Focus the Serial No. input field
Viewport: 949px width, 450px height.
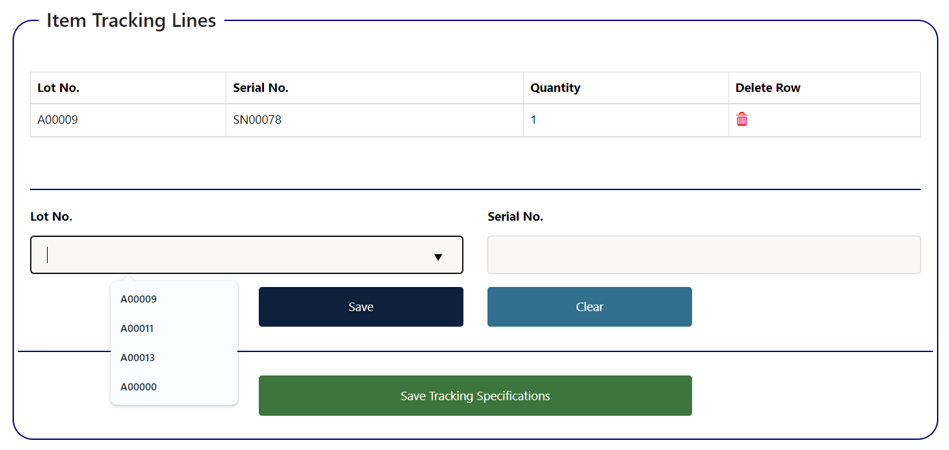click(704, 255)
